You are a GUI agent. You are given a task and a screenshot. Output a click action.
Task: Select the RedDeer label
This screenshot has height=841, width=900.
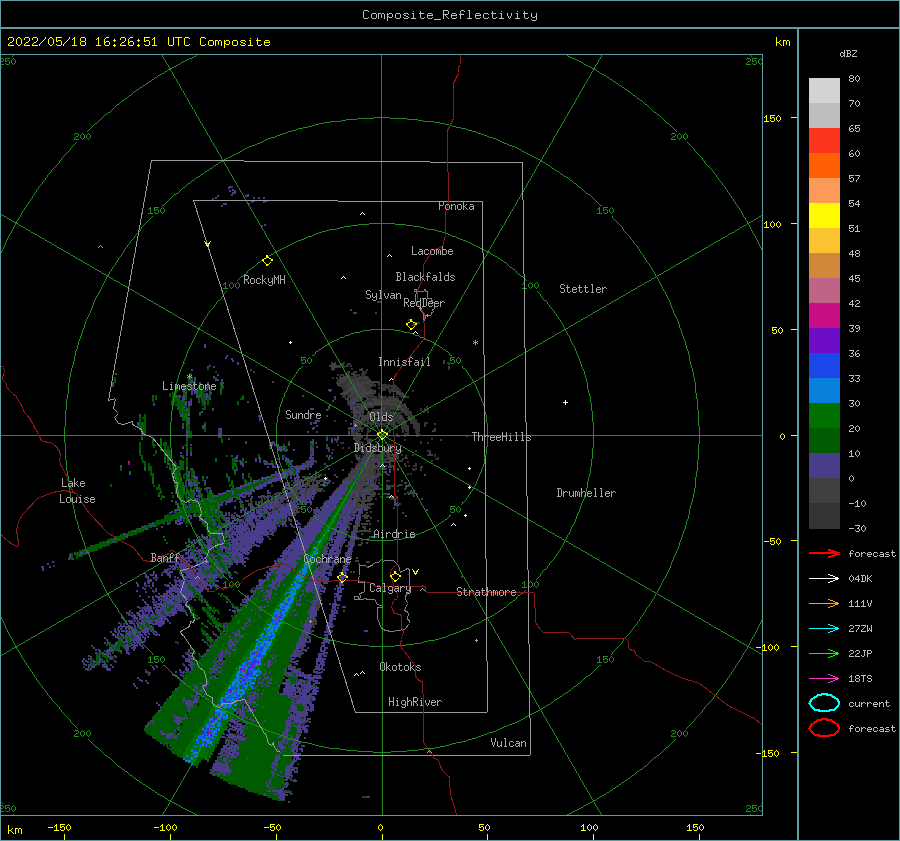pyautogui.click(x=424, y=303)
